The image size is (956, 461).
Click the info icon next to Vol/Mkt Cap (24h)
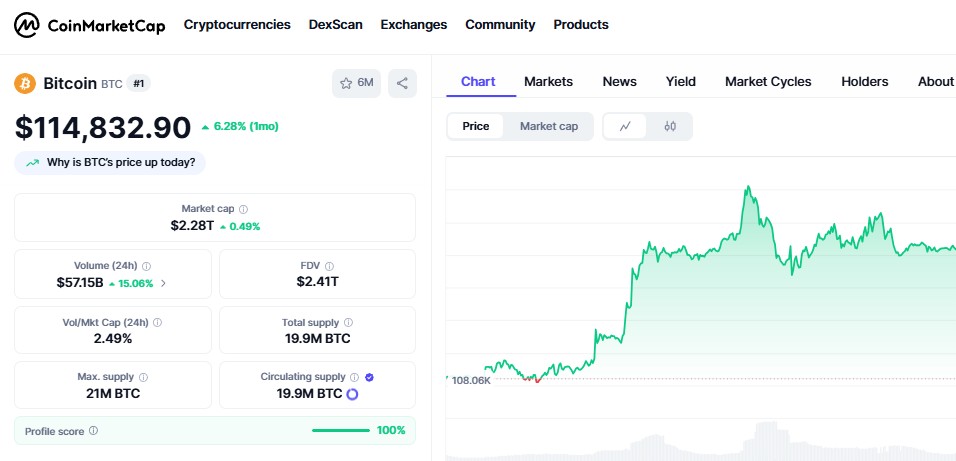157,323
